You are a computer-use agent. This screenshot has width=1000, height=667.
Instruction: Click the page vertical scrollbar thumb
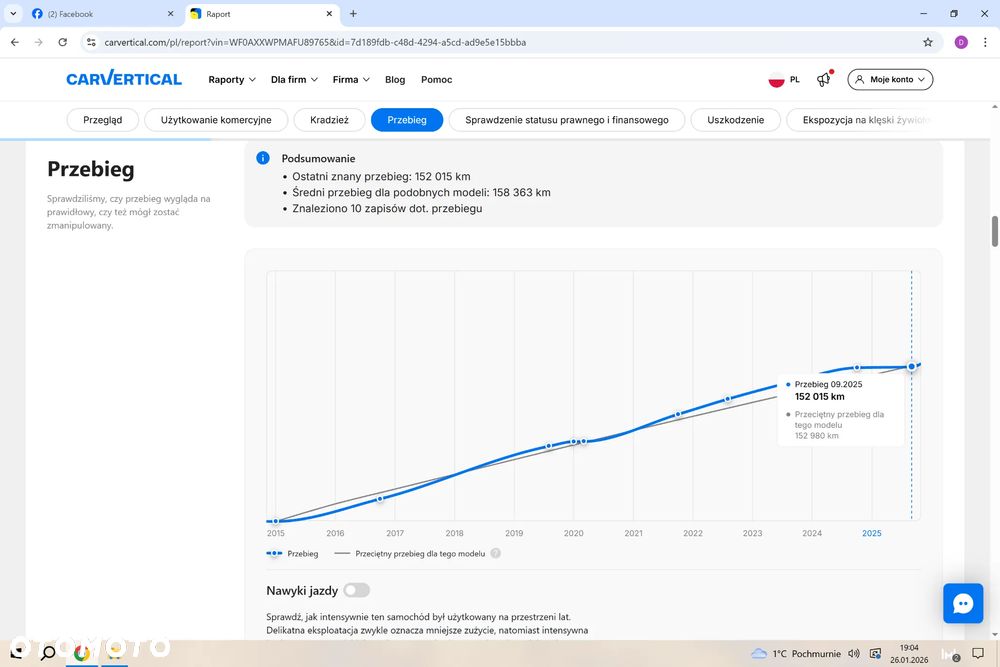(x=994, y=231)
